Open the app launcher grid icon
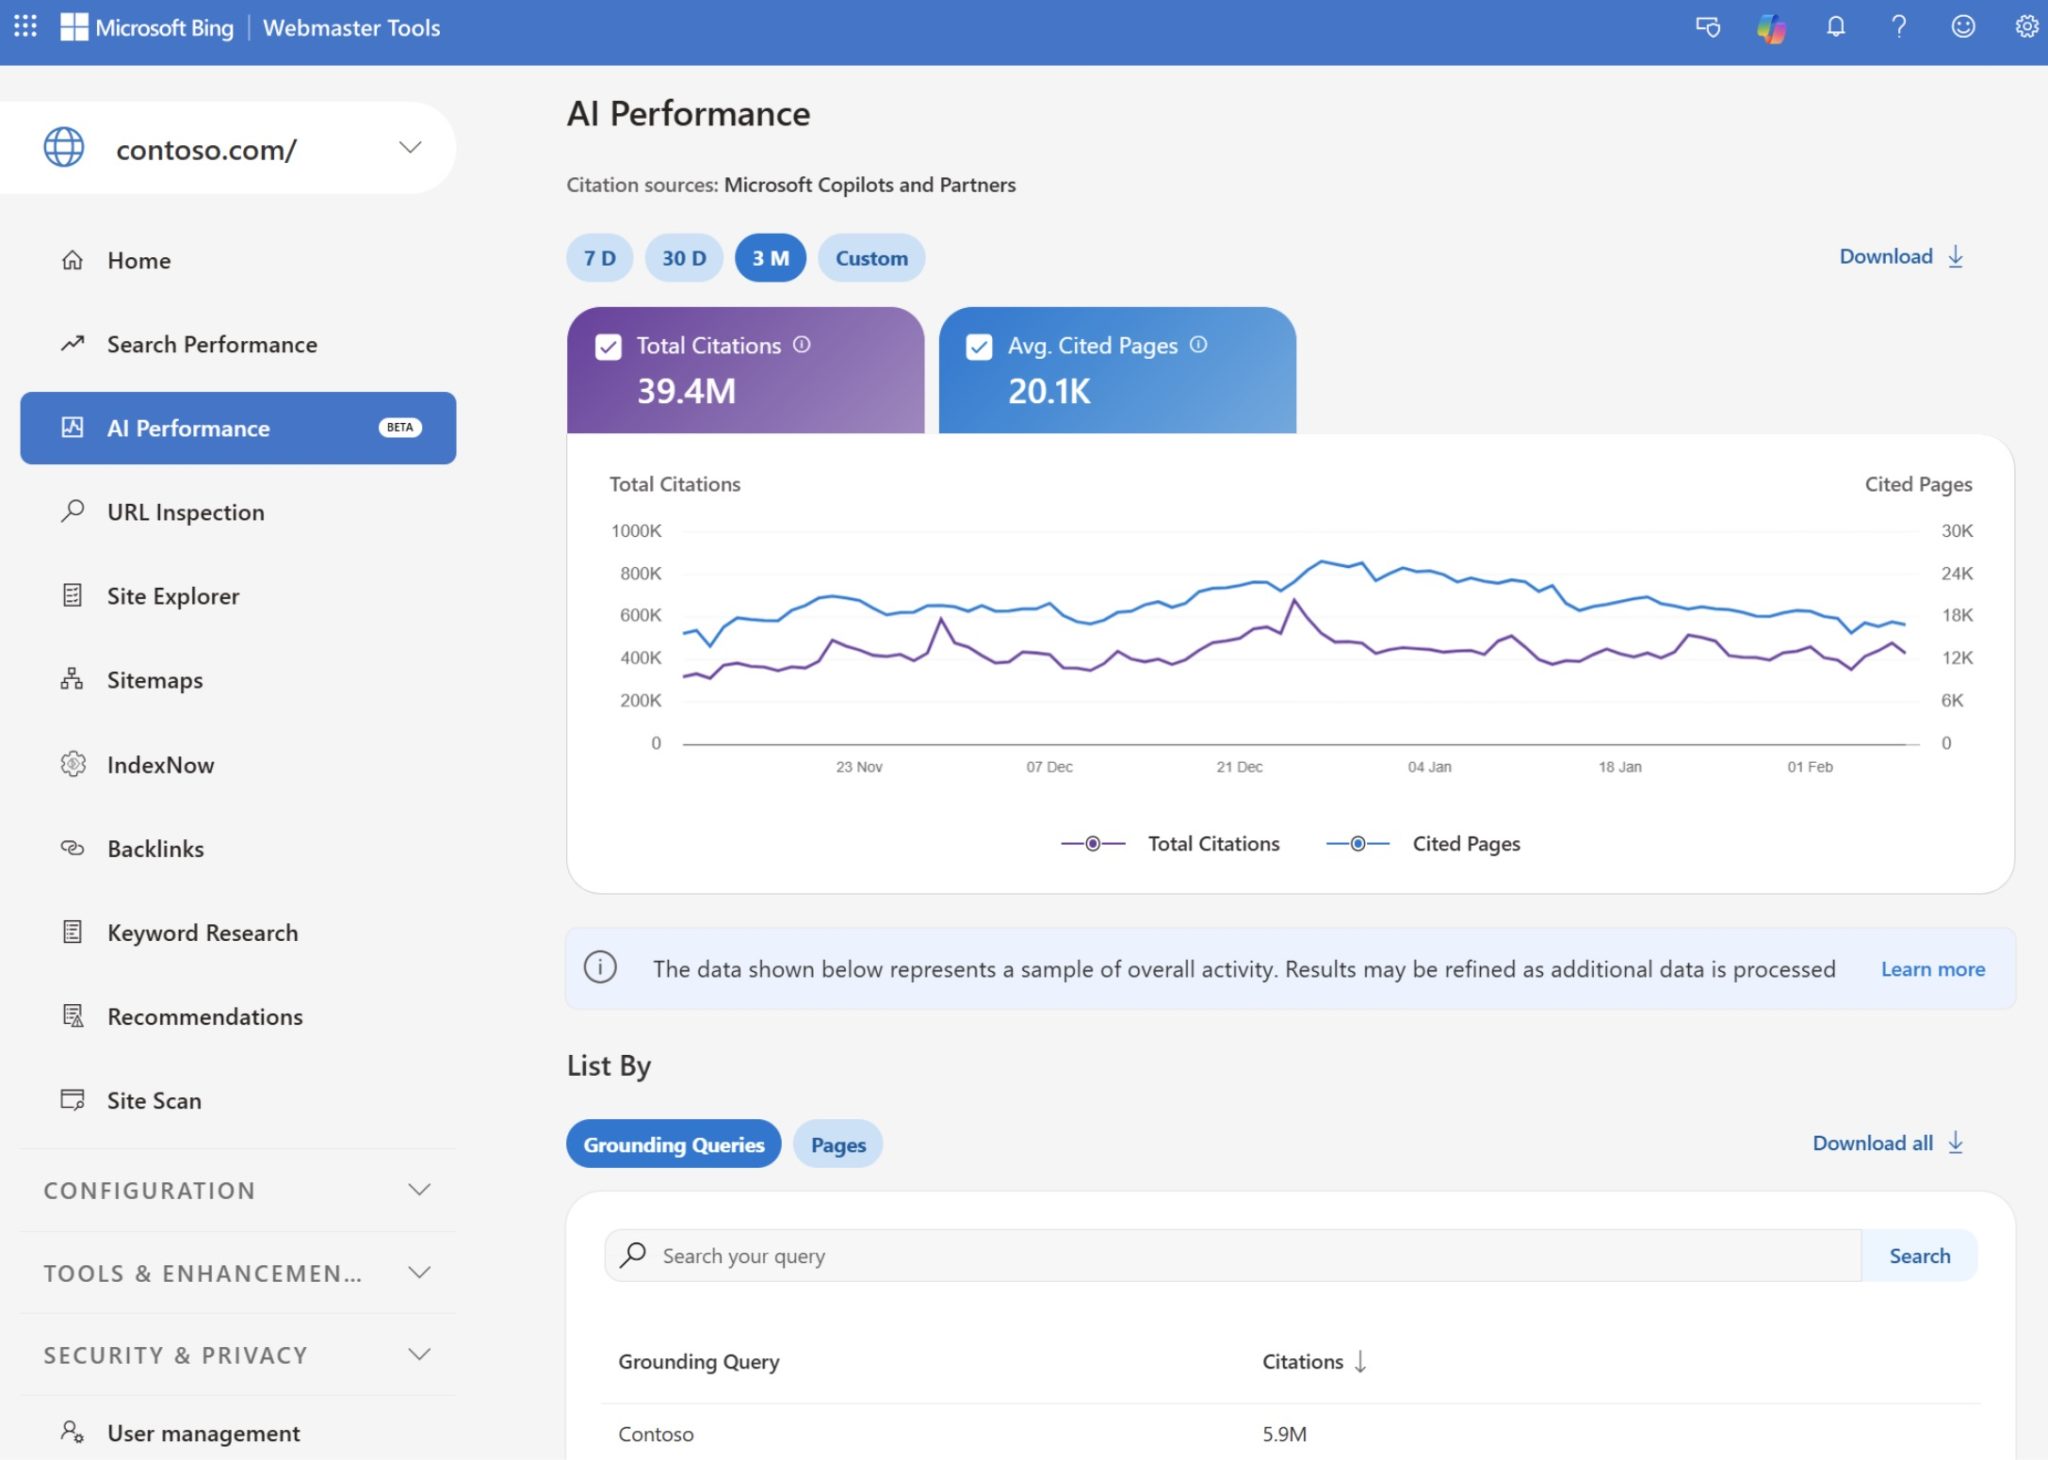 pos(25,27)
